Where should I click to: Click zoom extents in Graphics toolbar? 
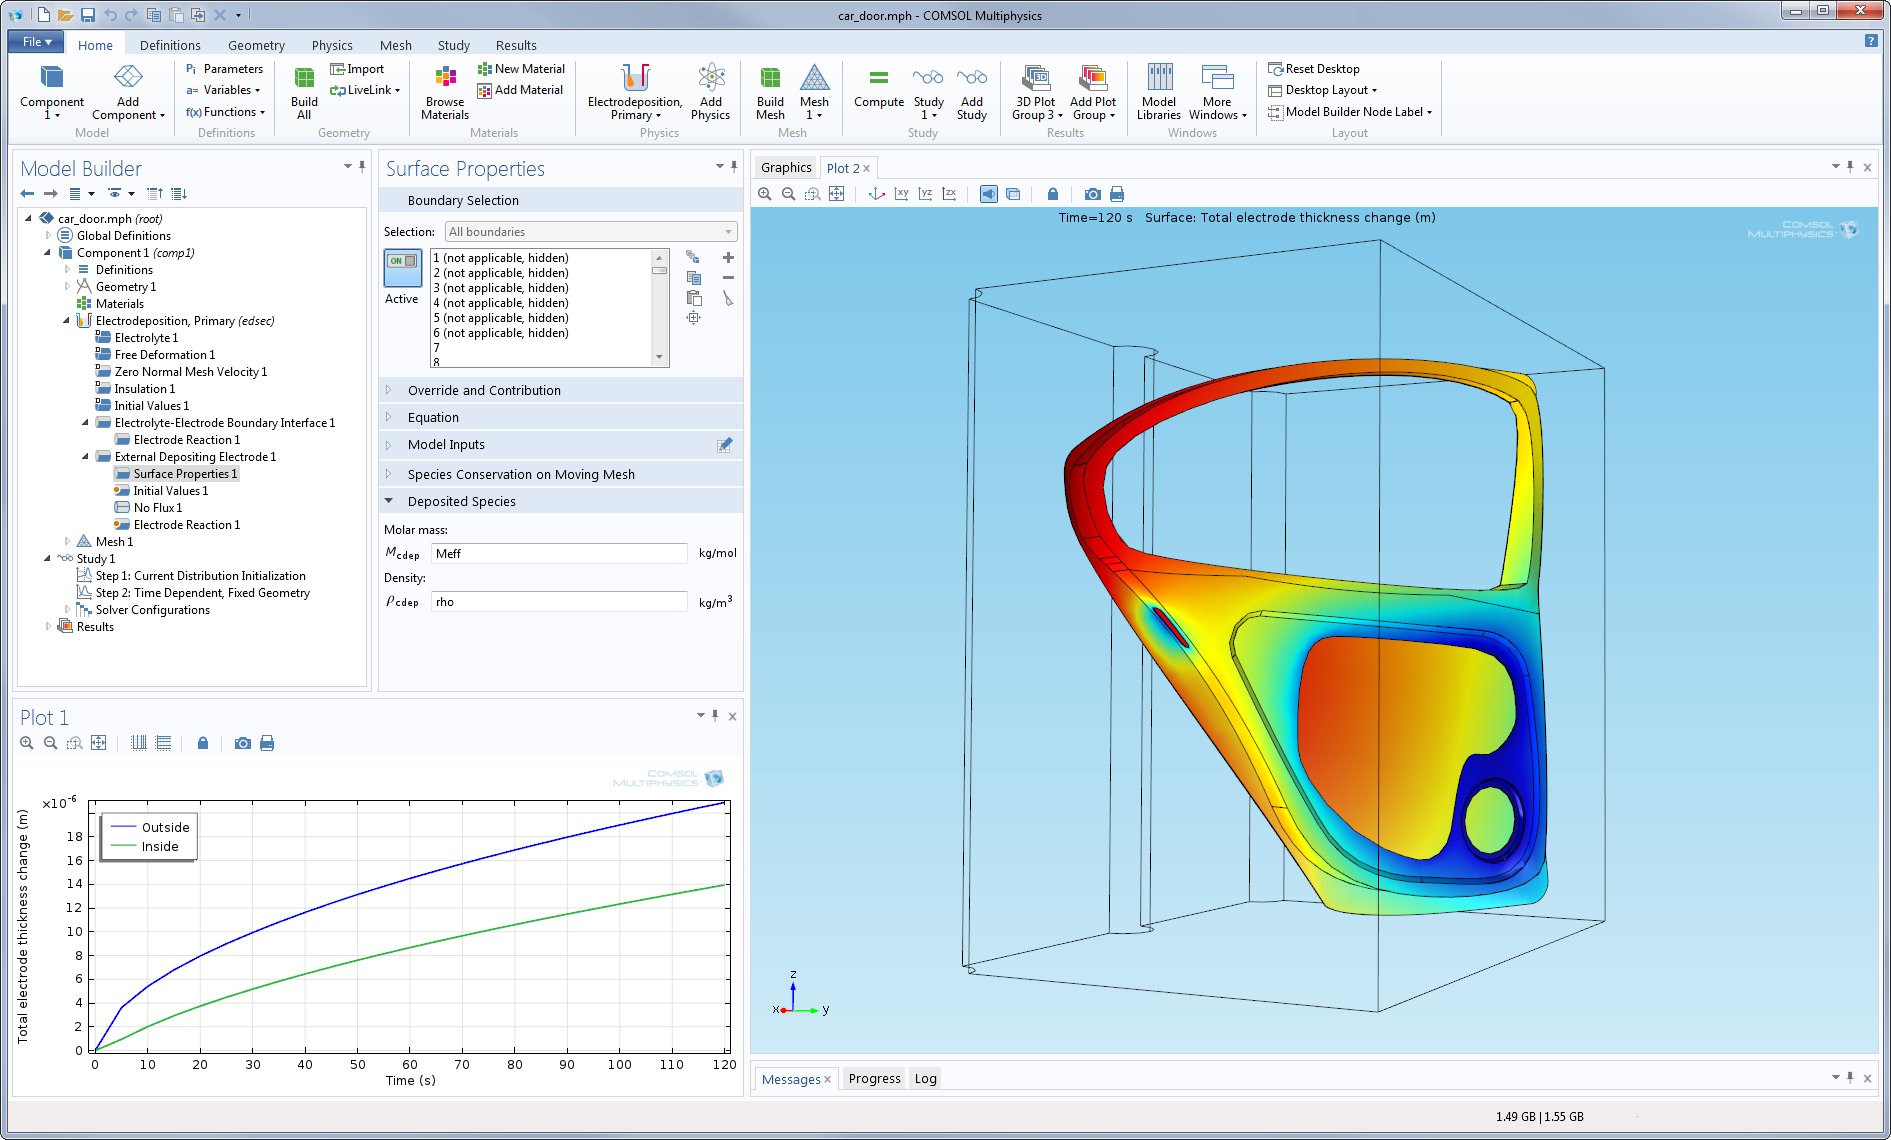(837, 194)
